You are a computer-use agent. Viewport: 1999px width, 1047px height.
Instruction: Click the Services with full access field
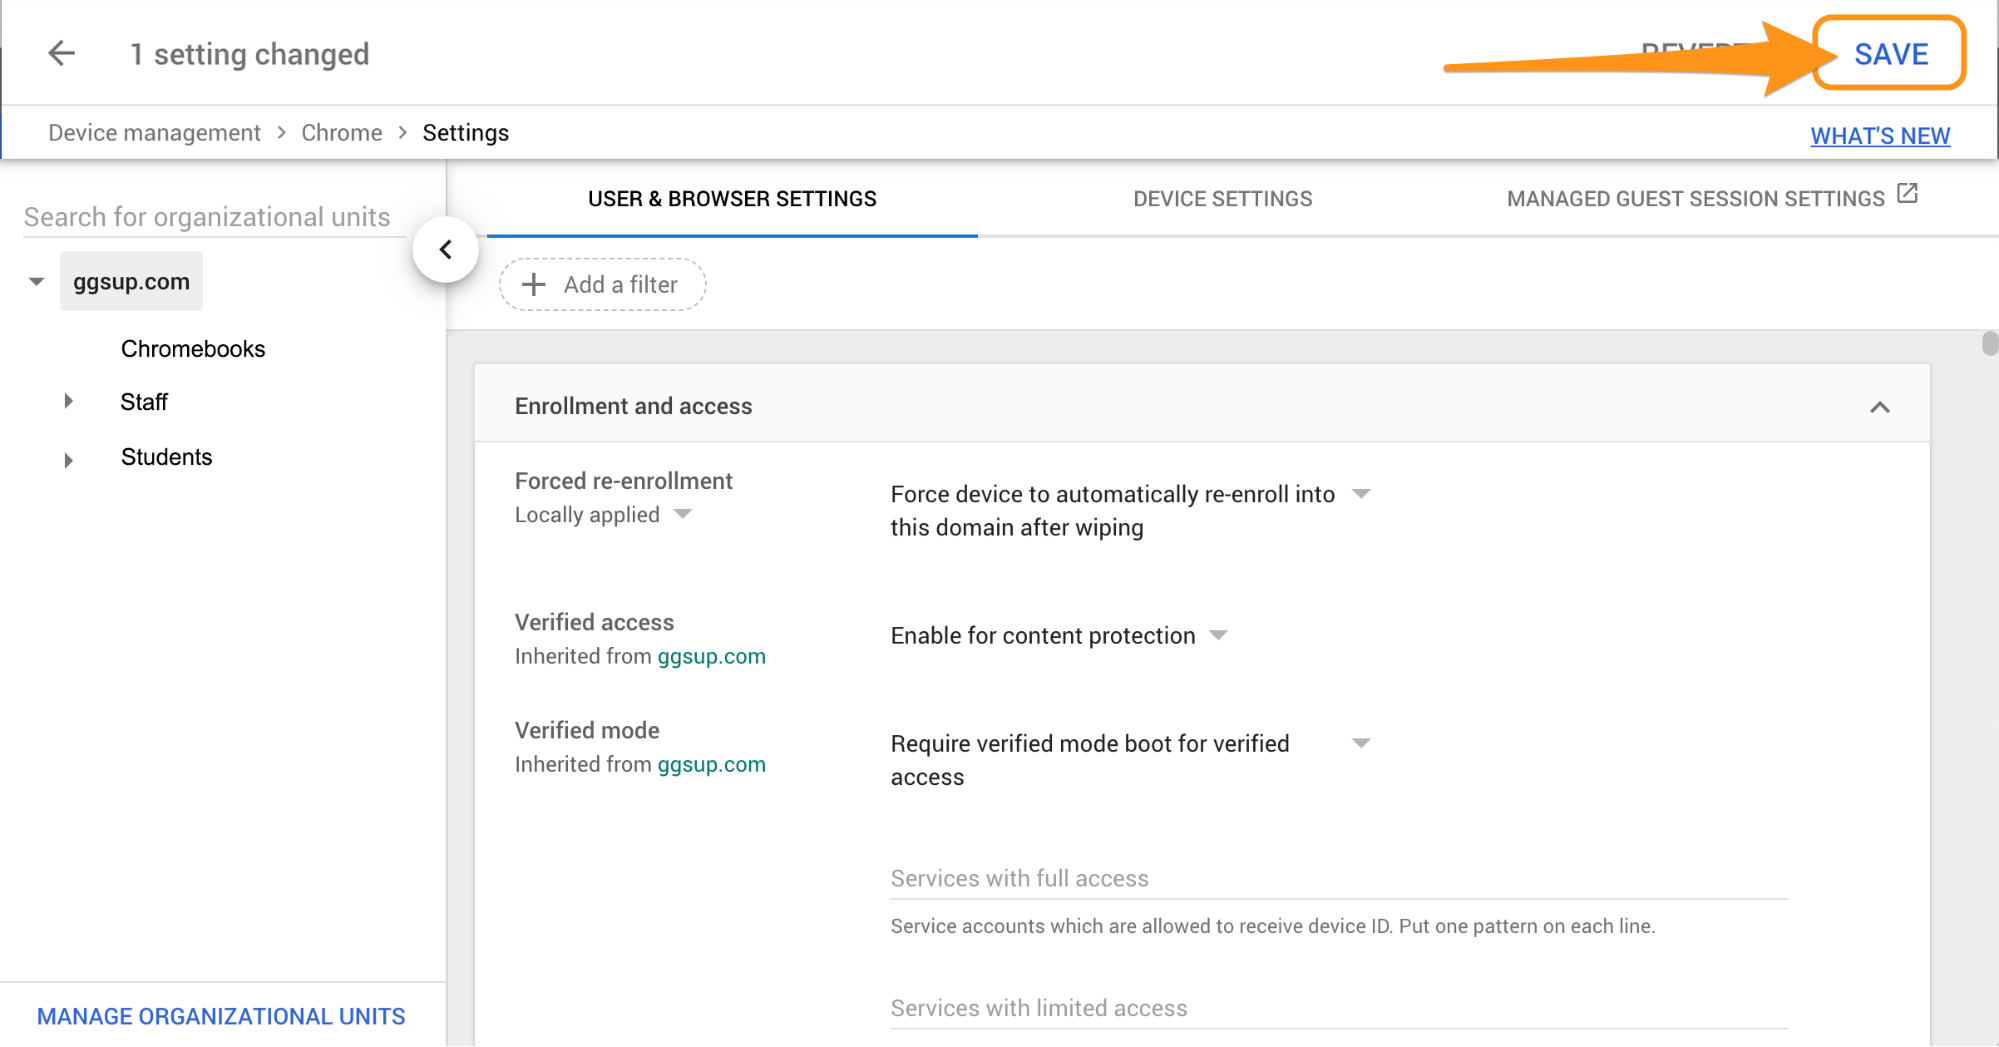1339,878
